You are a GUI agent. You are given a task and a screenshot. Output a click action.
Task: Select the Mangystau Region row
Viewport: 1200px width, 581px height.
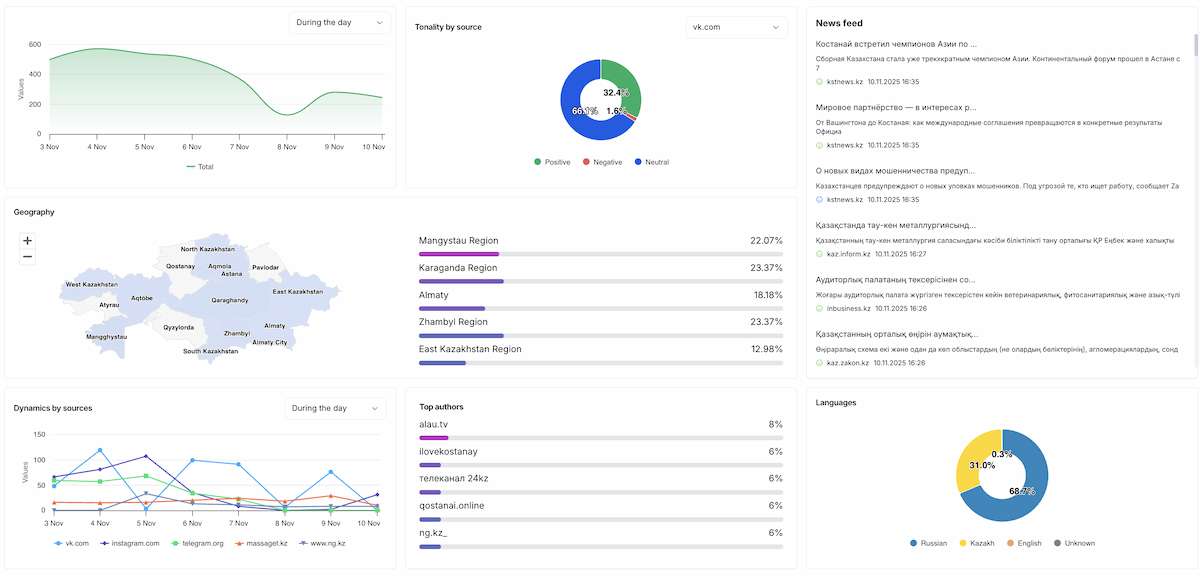600,246
